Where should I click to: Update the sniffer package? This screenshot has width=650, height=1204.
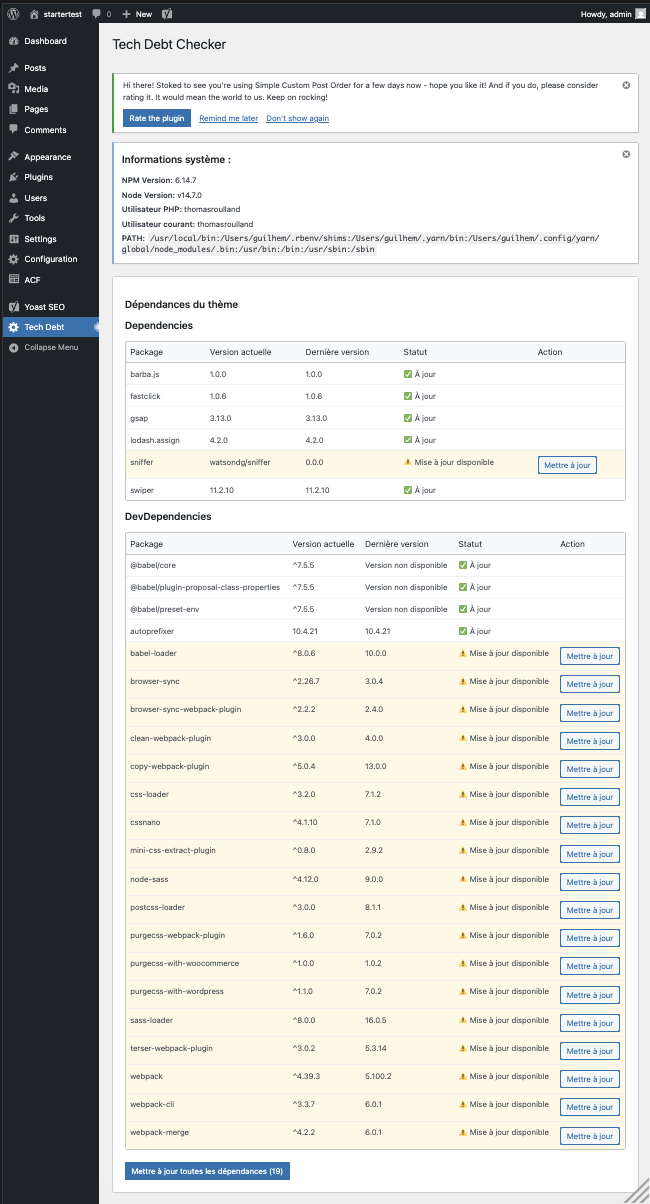[x=567, y=465]
